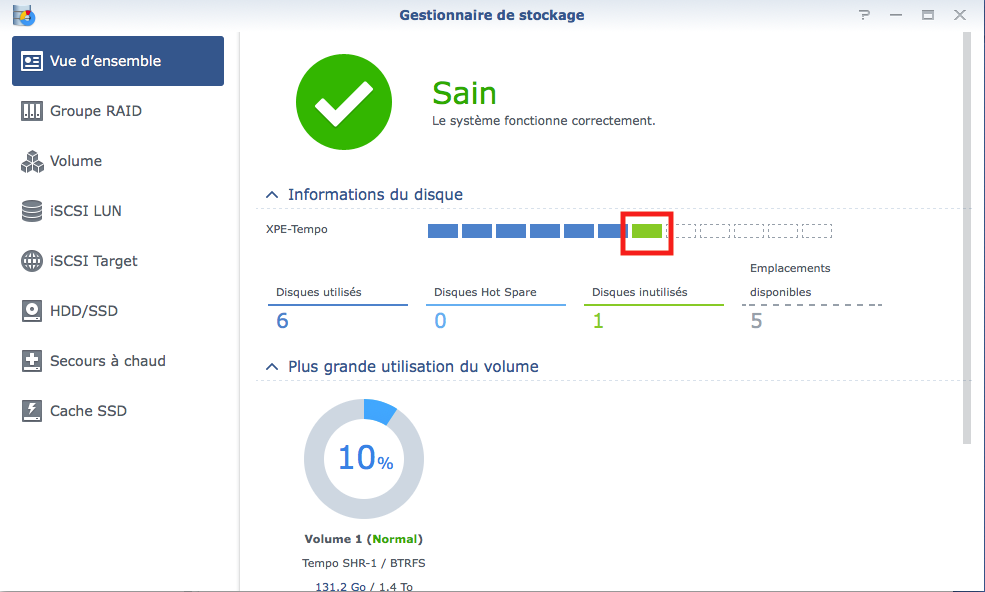Viewport: 985px width, 592px height.
Task: Click the HDD/SSD disk icon
Action: pos(32,311)
